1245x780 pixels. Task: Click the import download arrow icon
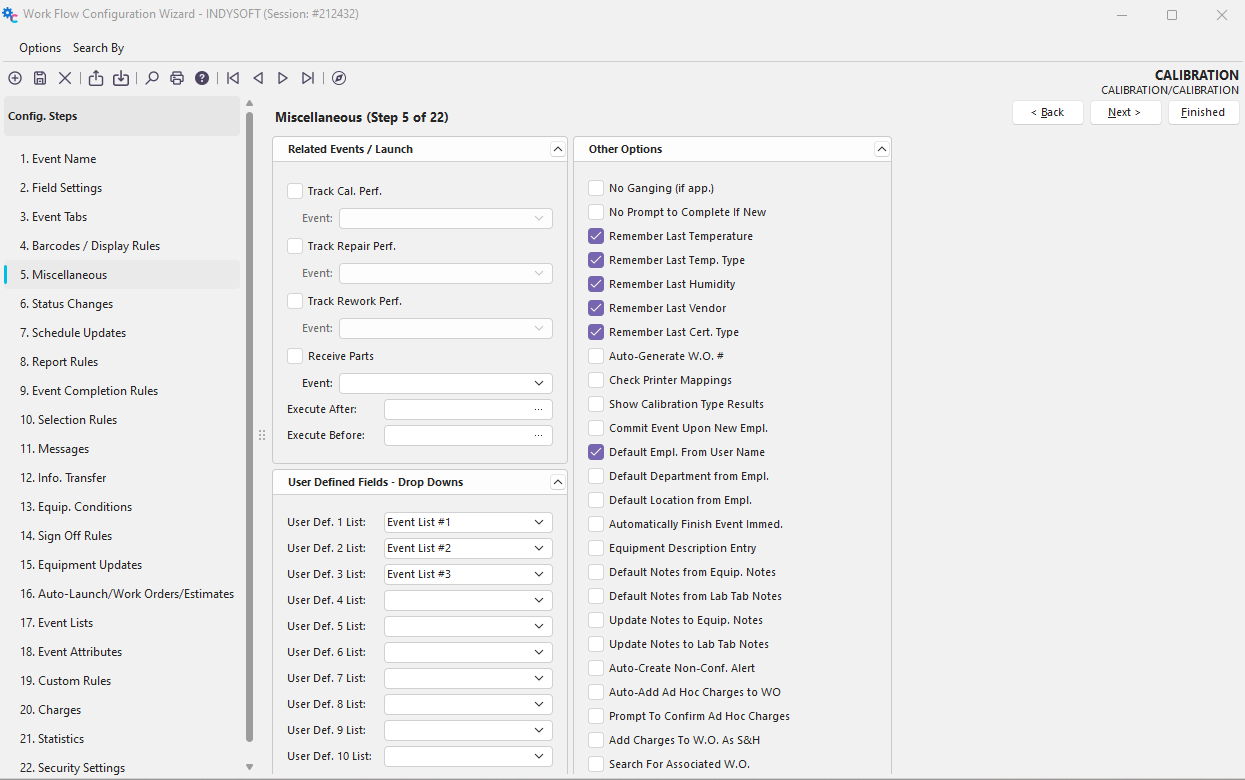tap(121, 78)
